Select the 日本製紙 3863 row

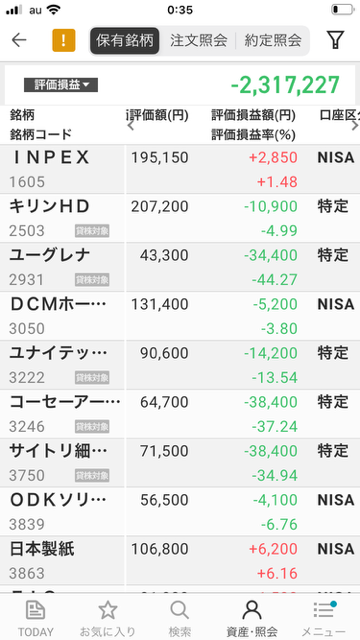180,561
